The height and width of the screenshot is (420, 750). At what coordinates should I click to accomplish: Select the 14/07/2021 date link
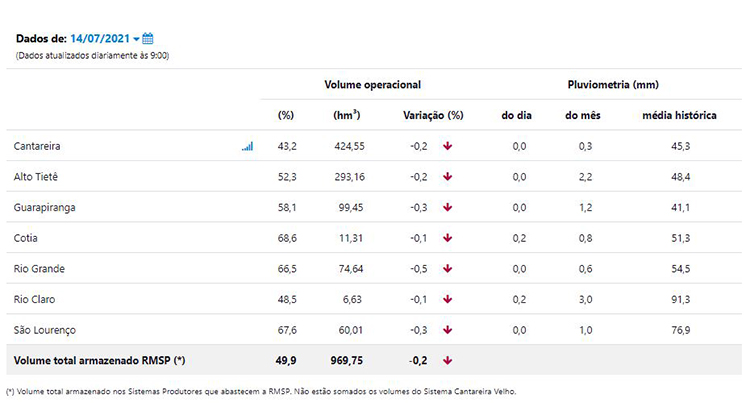(x=100, y=39)
